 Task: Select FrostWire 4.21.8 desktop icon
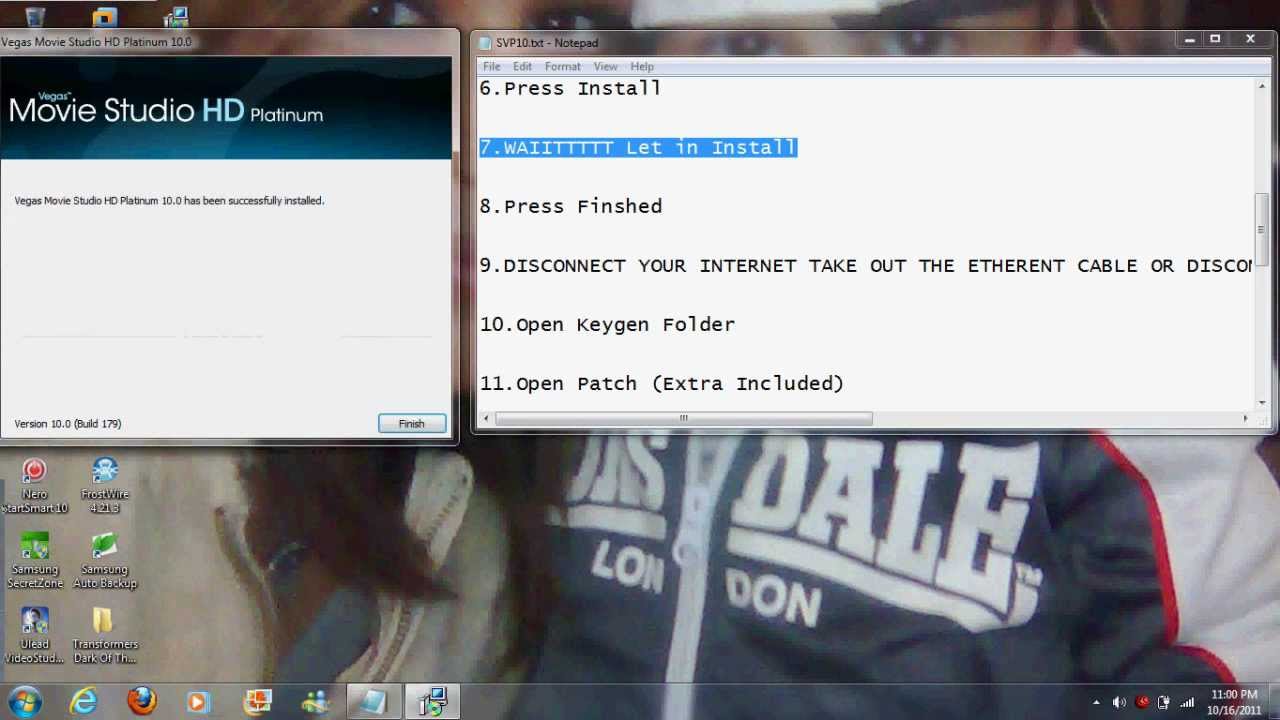(105, 485)
